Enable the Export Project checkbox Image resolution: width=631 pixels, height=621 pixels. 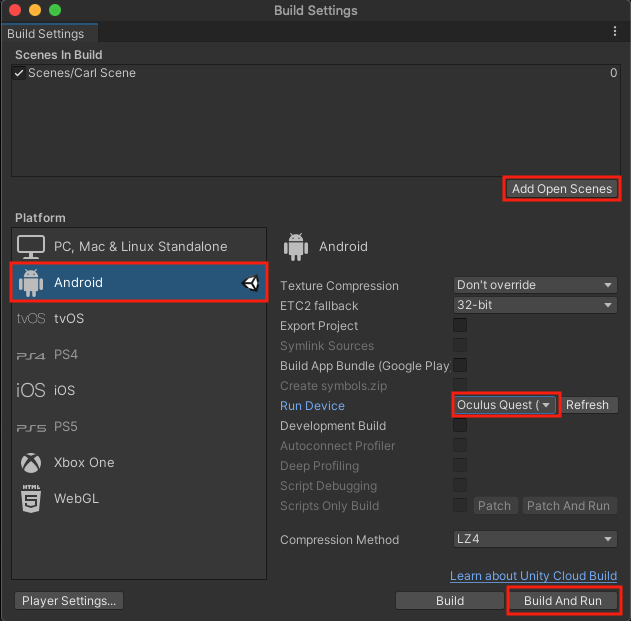[x=460, y=326]
